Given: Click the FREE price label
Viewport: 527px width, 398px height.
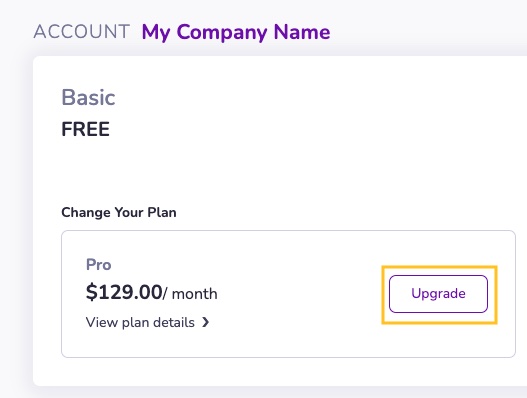Looking at the screenshot, I should point(85,129).
